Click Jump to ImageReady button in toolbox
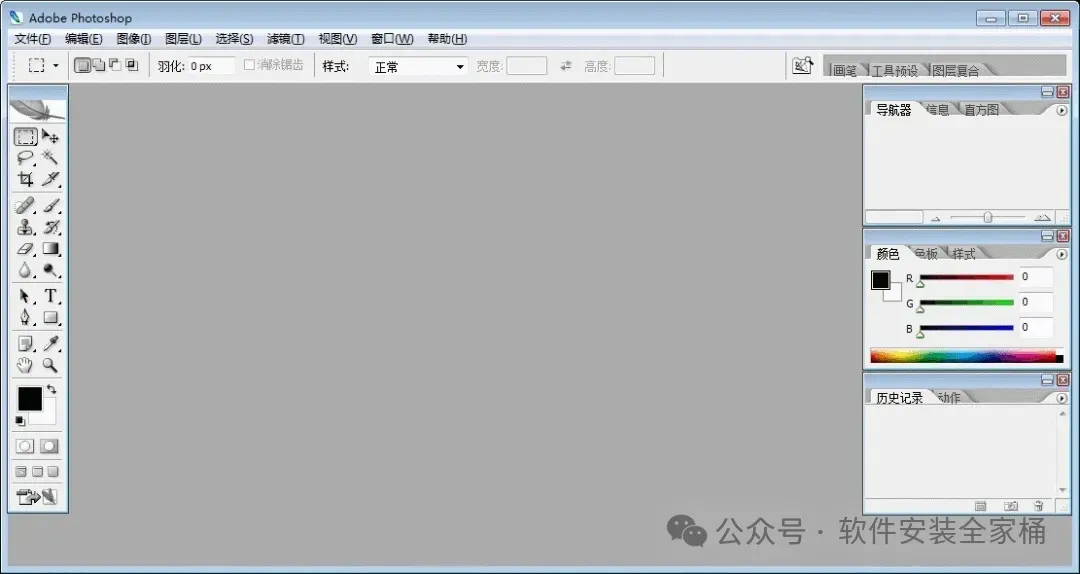The height and width of the screenshot is (574, 1080). click(37, 496)
